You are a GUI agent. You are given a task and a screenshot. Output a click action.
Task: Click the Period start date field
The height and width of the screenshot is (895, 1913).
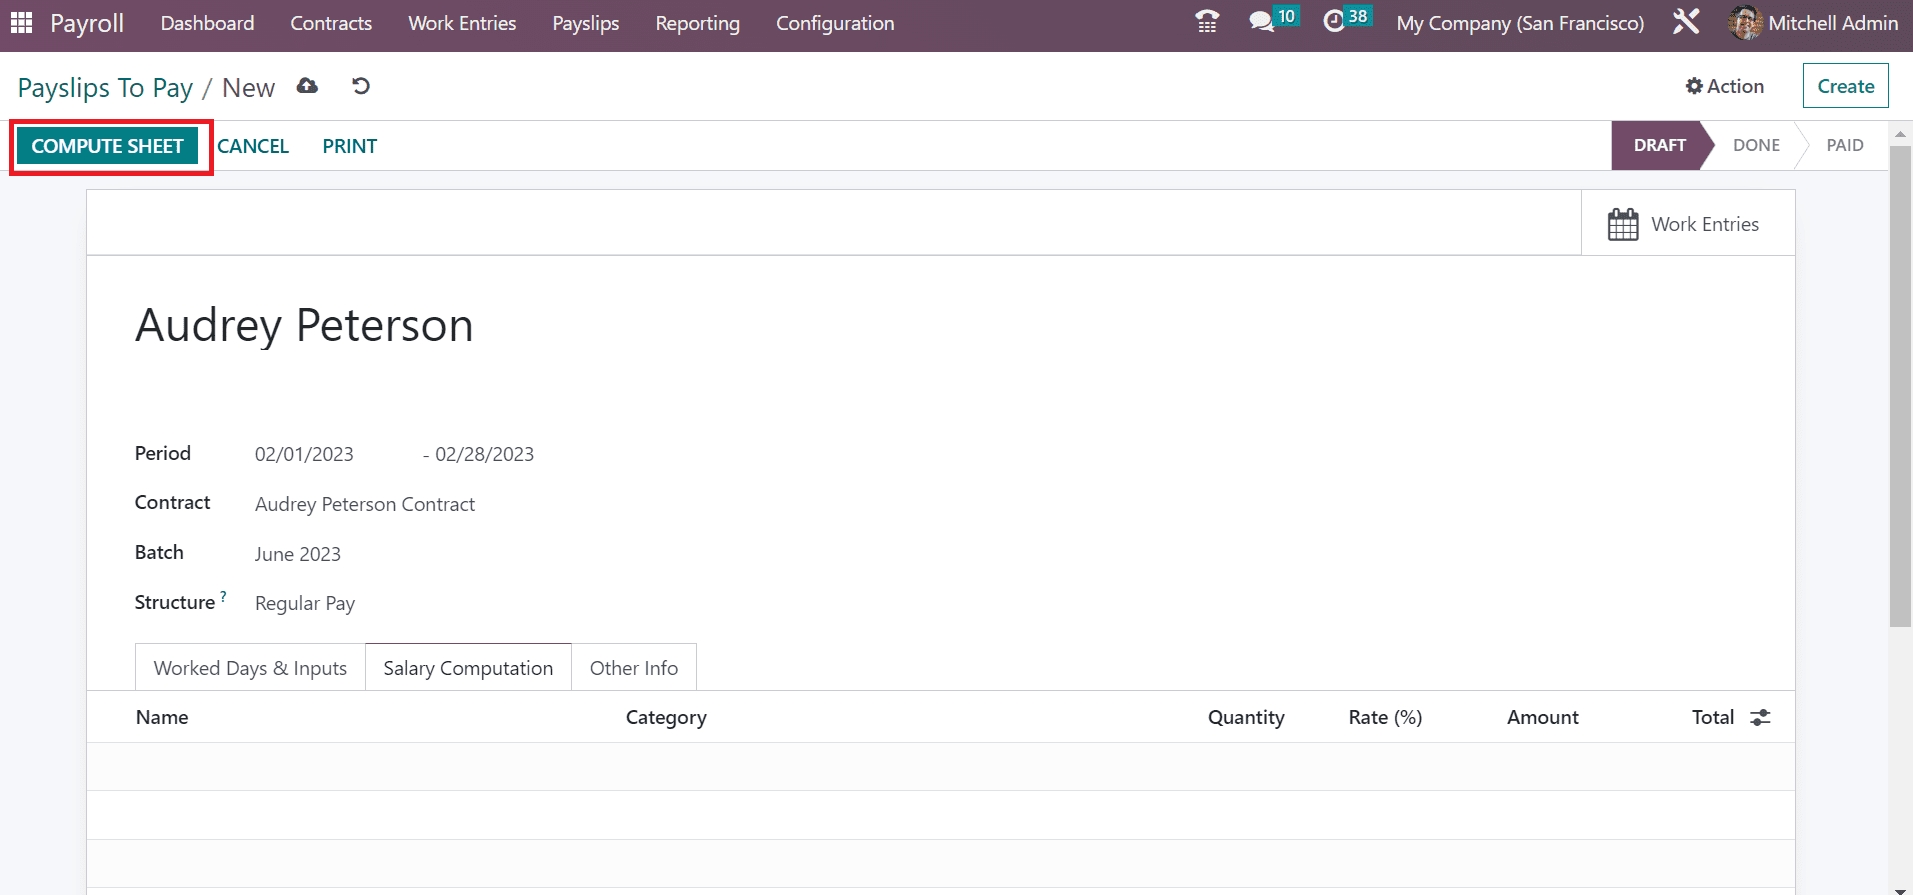pyautogui.click(x=304, y=454)
